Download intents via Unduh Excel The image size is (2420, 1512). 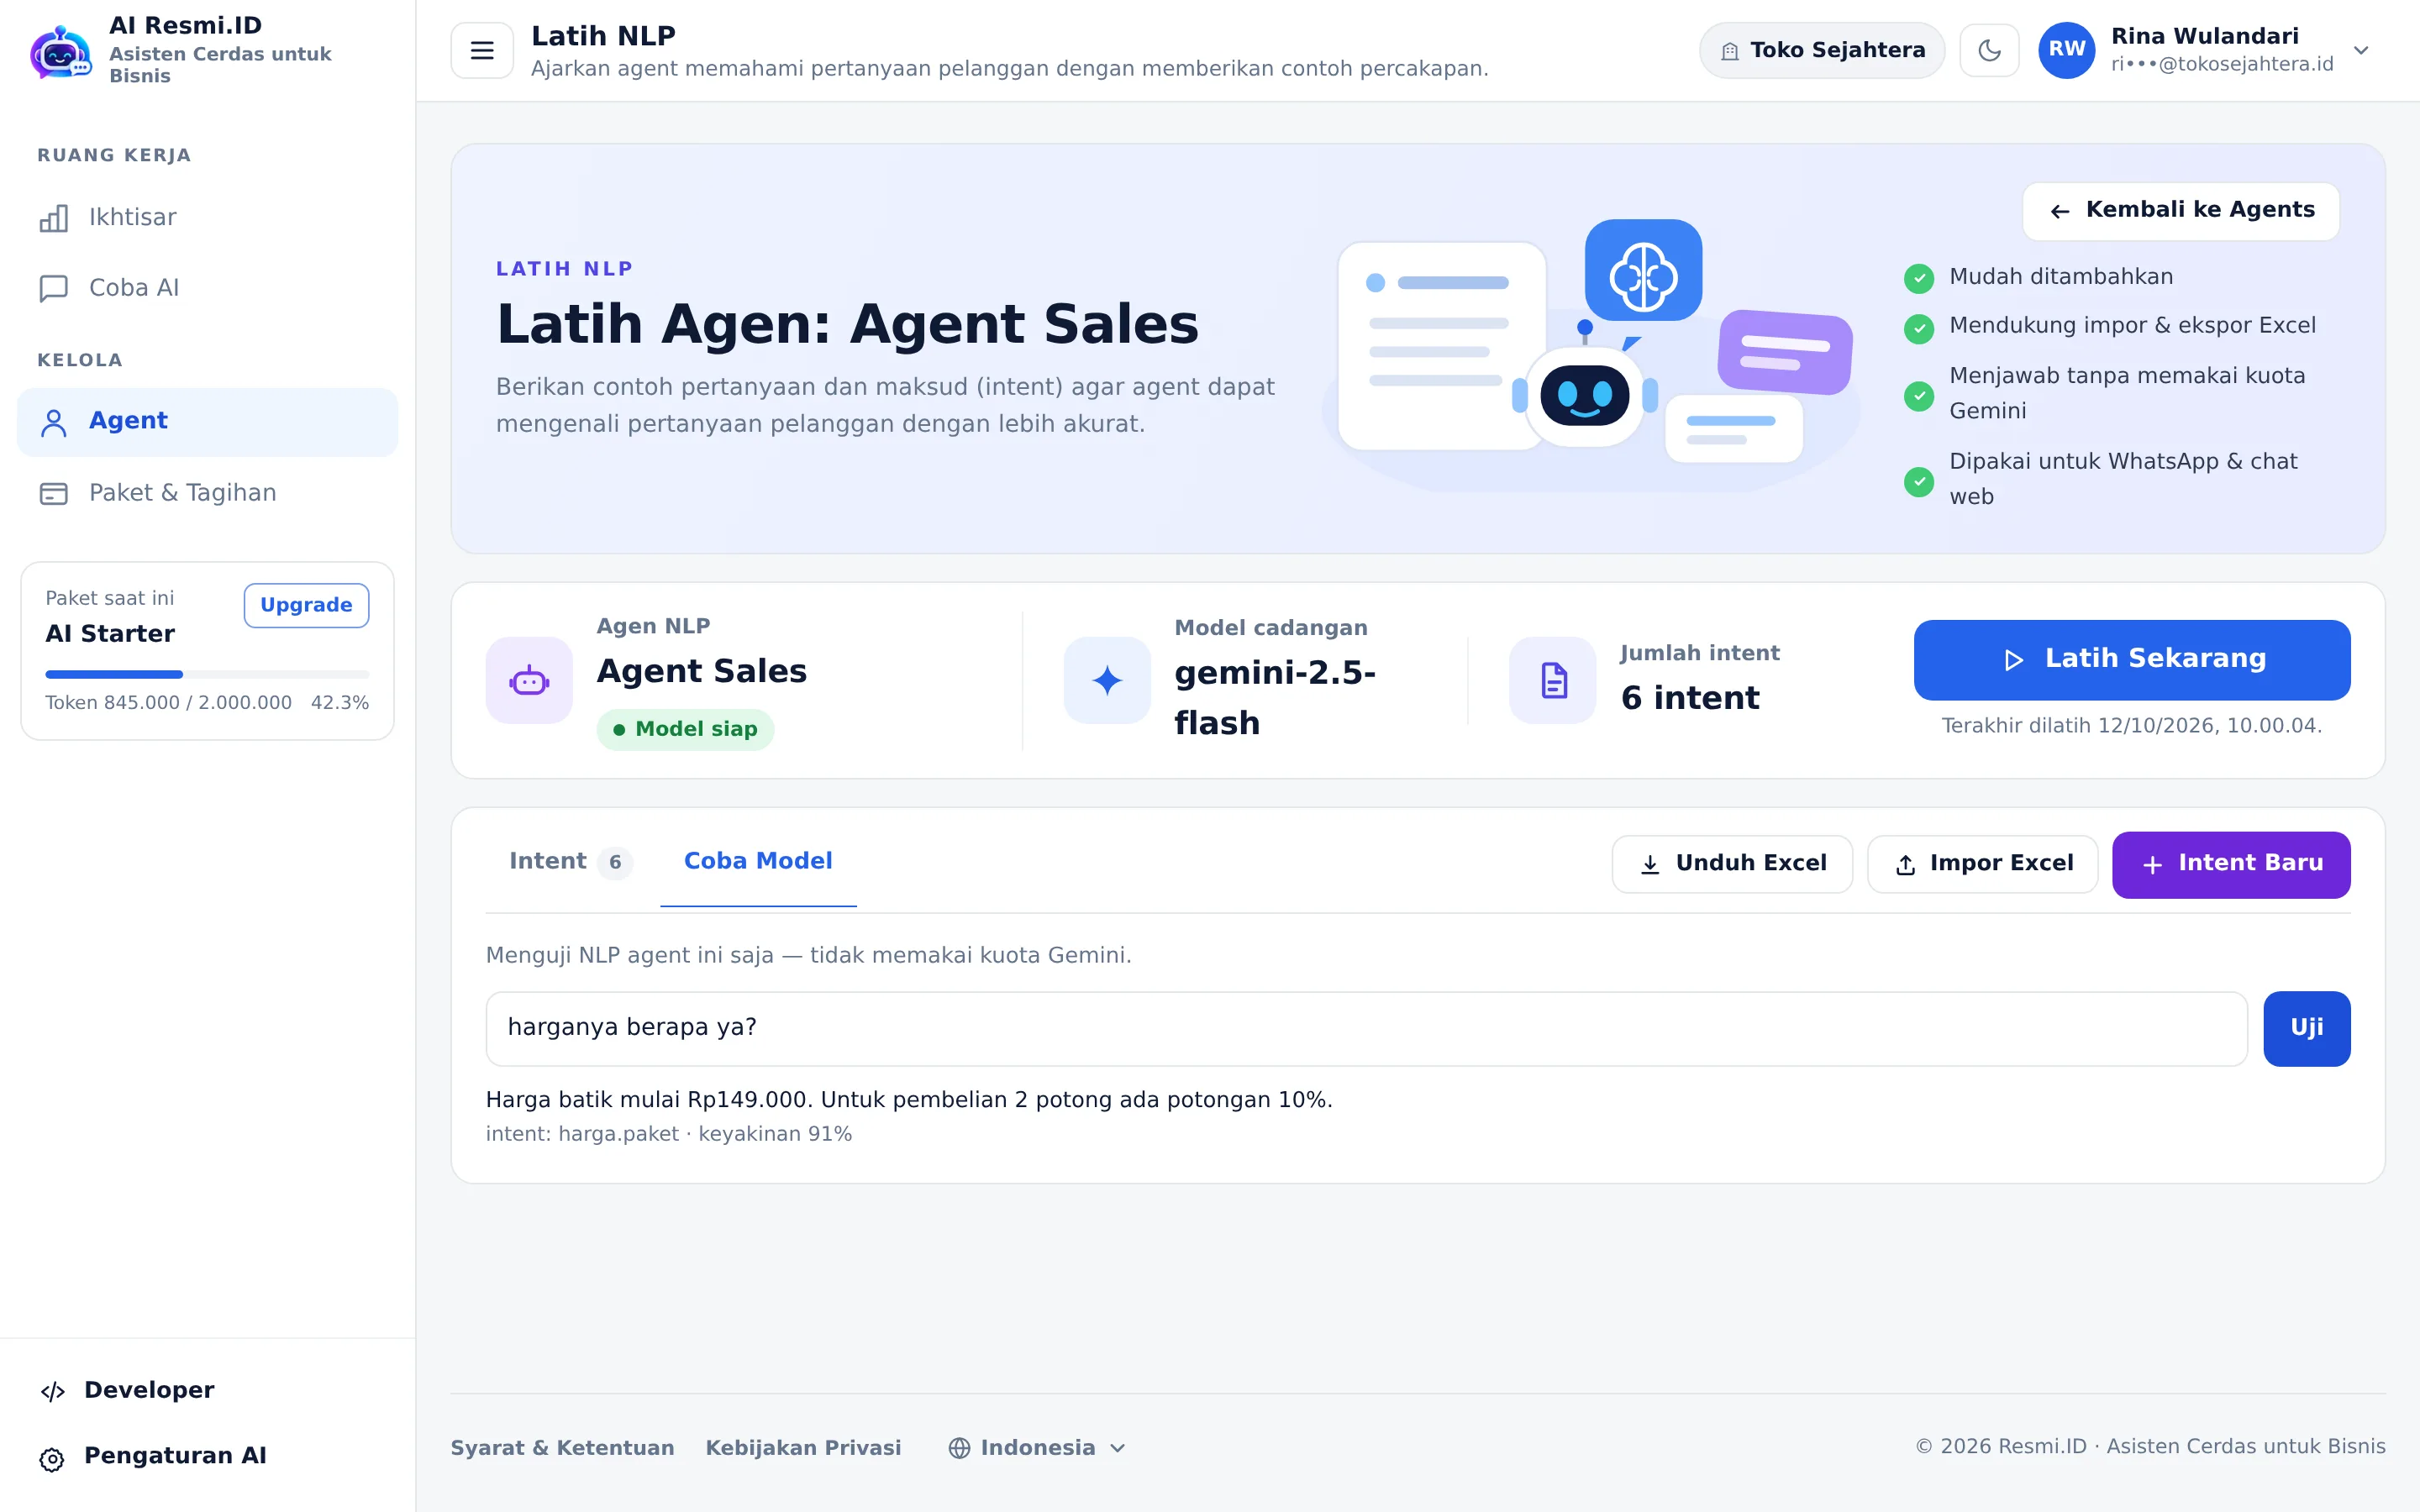[1732, 864]
